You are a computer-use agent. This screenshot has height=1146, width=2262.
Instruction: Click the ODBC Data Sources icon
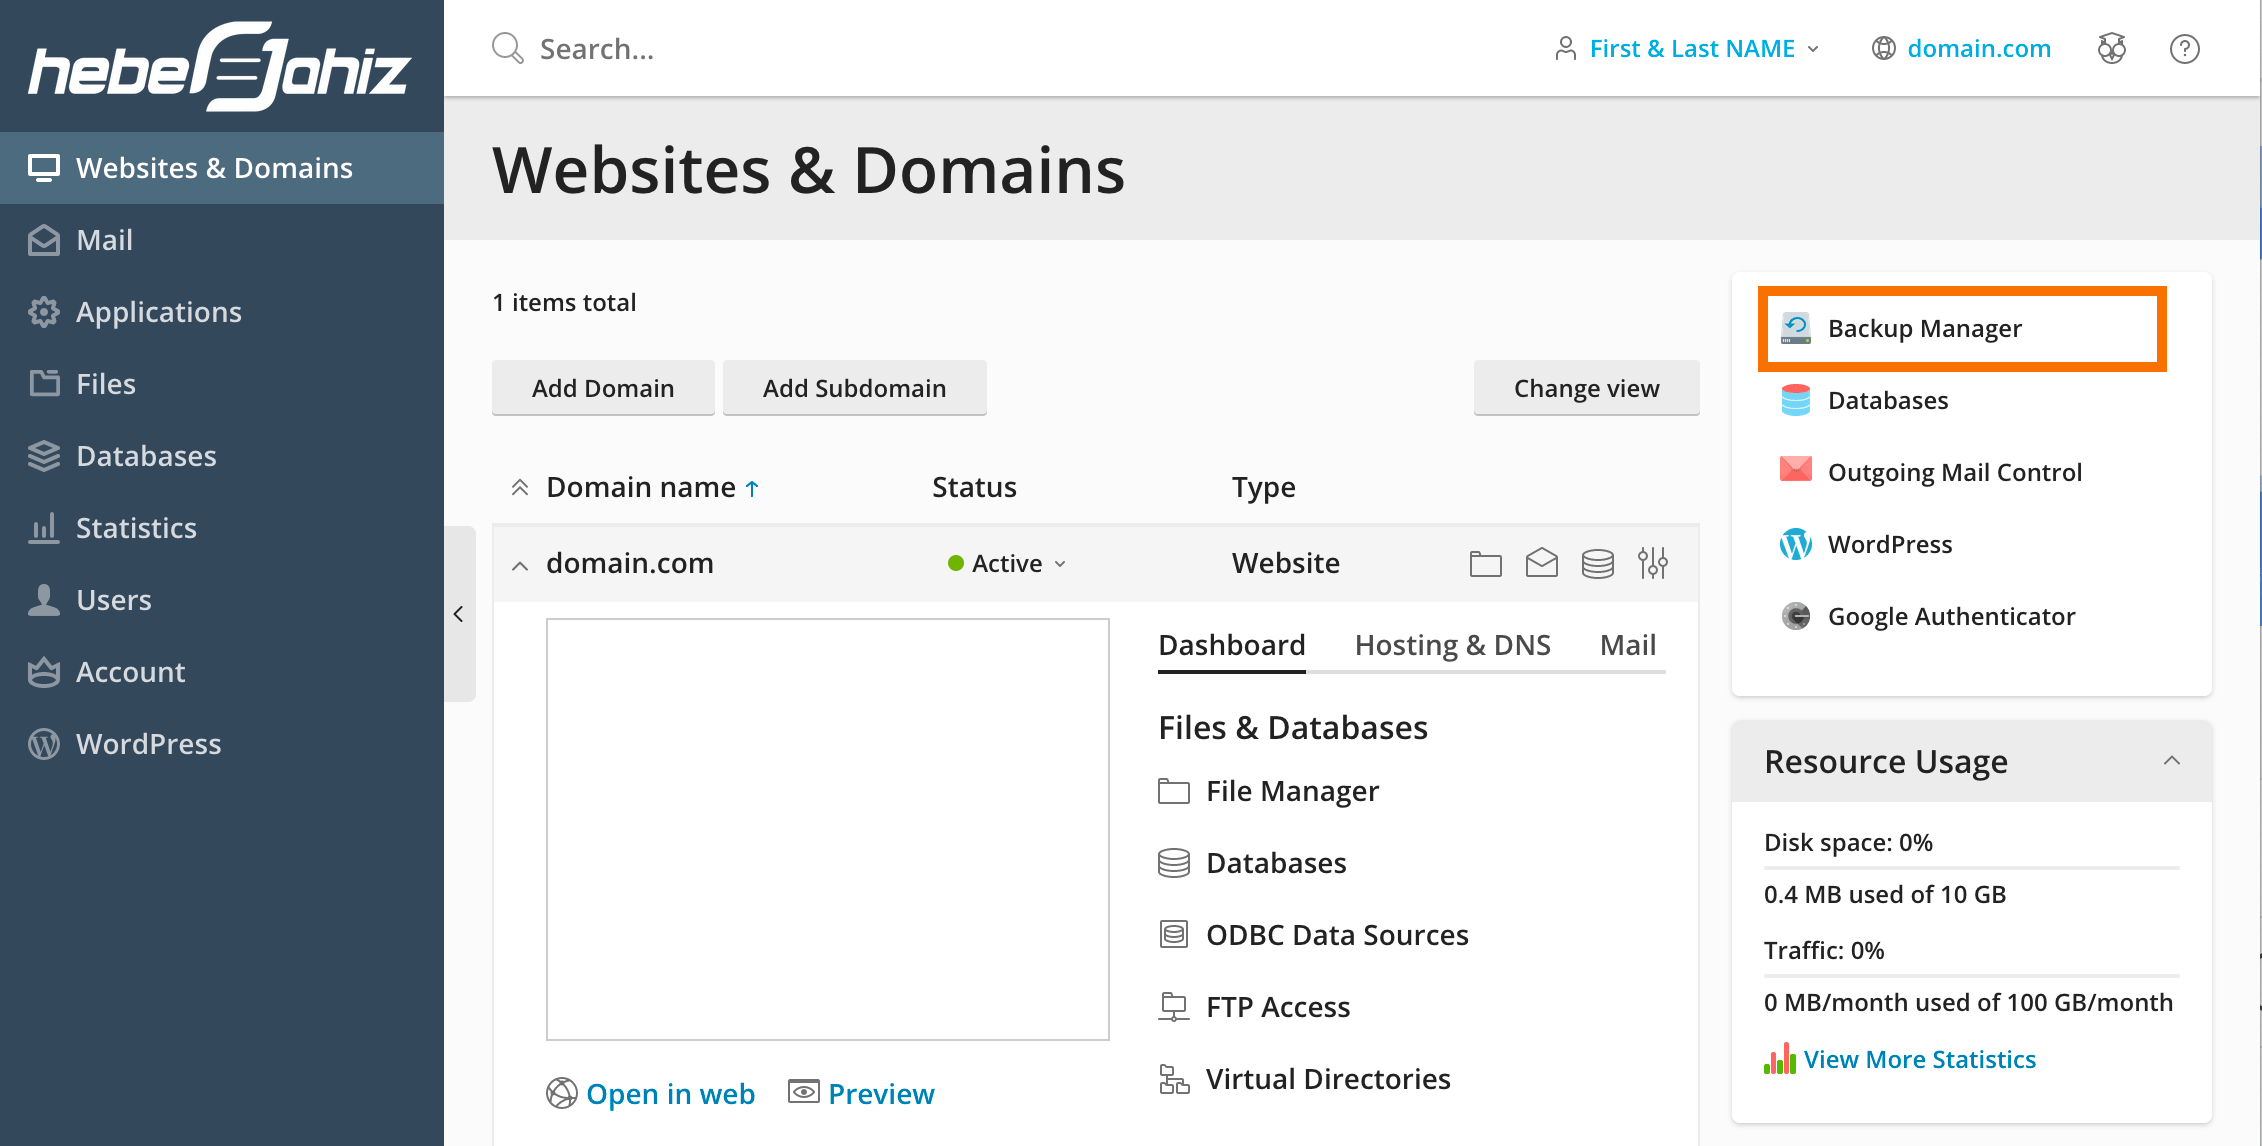point(1174,935)
